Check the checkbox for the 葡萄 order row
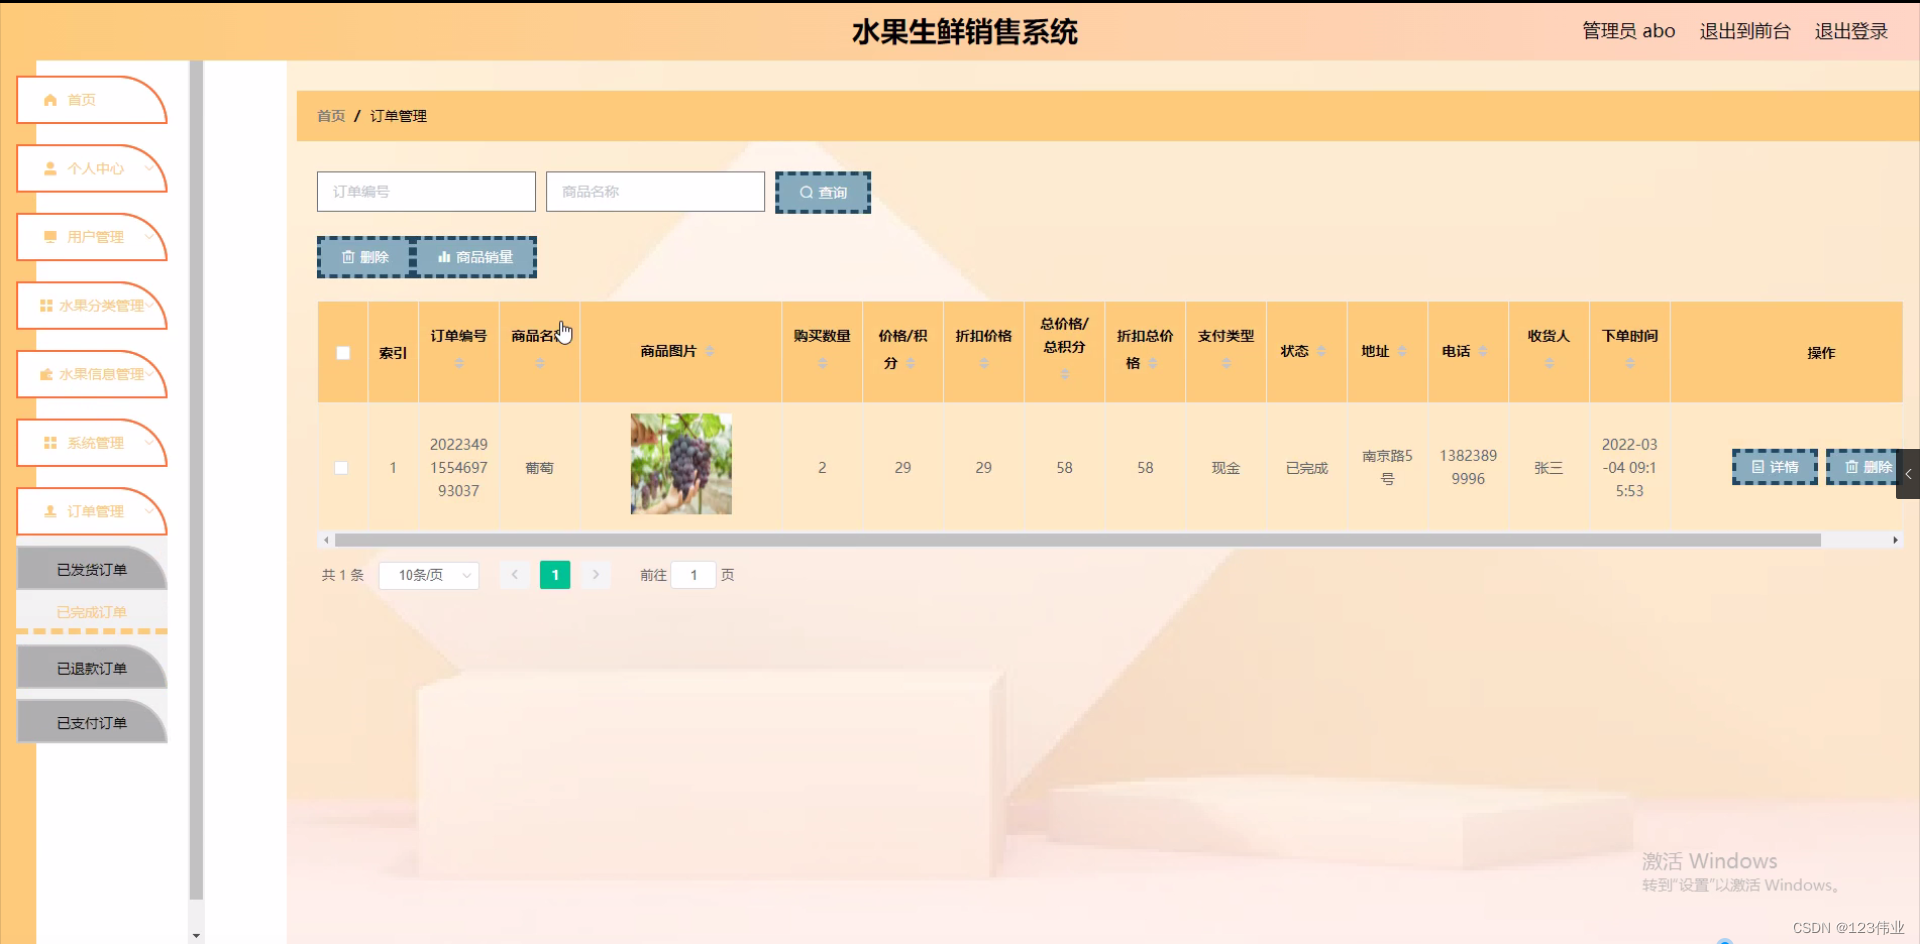Image resolution: width=1920 pixels, height=944 pixels. 342,467
